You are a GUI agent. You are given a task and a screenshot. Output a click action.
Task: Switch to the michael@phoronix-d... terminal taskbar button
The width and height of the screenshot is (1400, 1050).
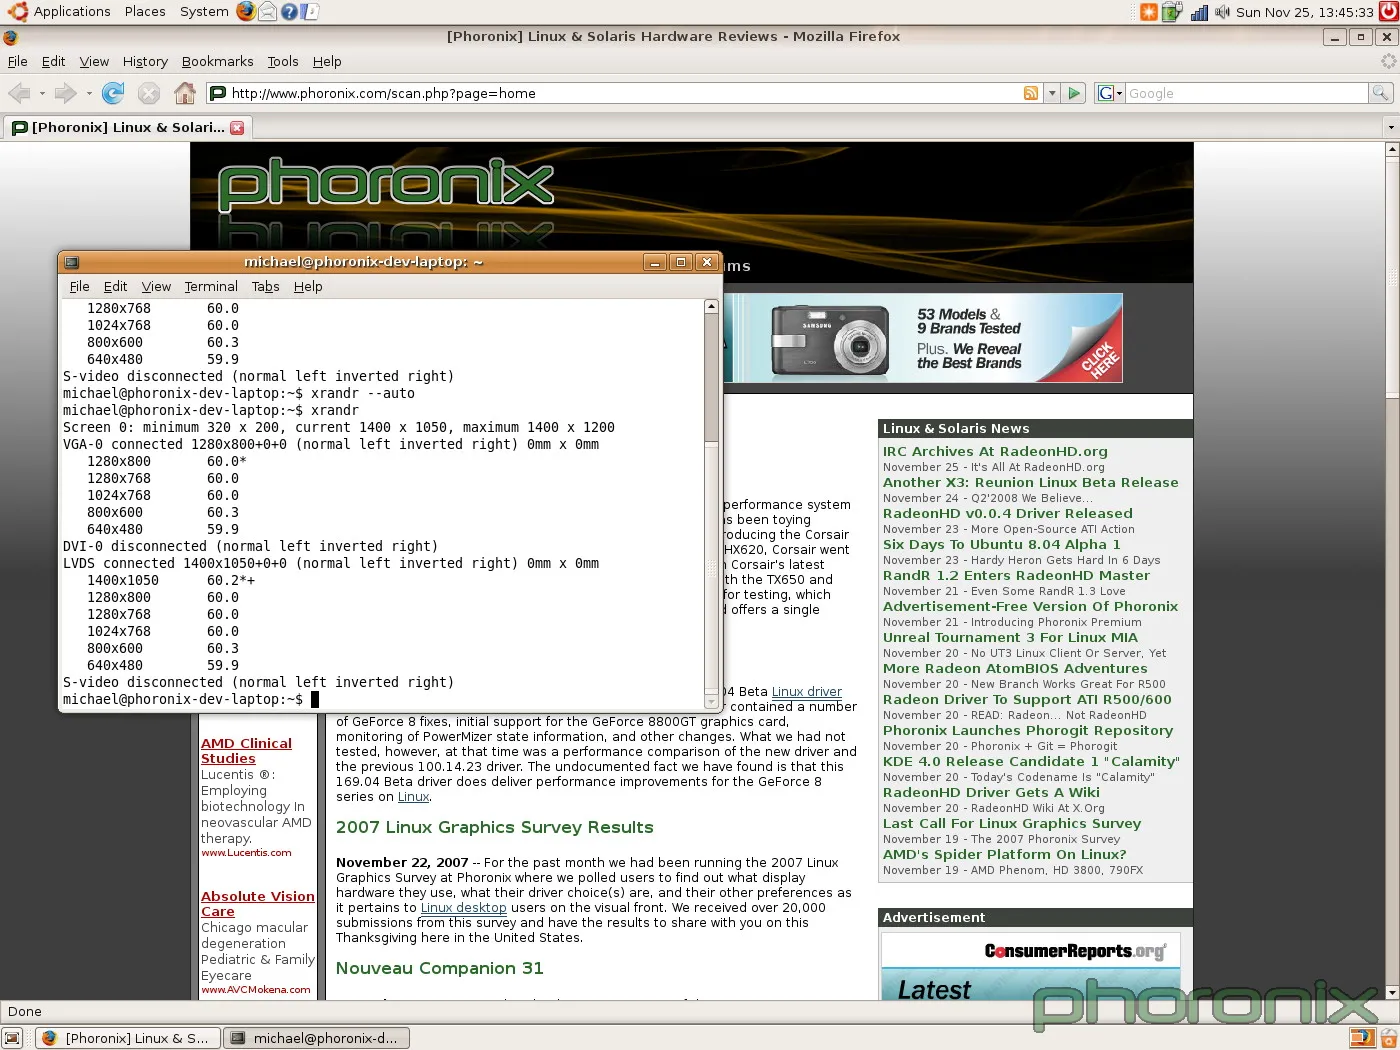316,1038
